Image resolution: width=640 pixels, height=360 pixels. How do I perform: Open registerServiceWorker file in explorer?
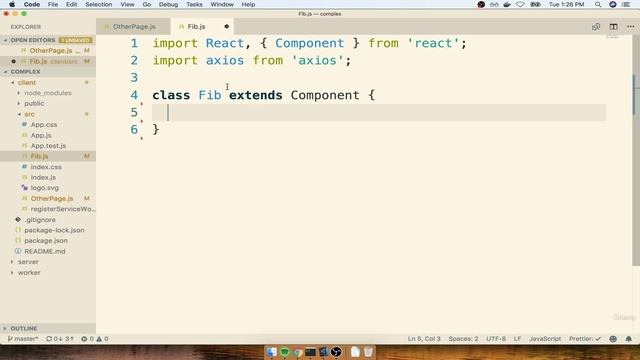click(63, 209)
